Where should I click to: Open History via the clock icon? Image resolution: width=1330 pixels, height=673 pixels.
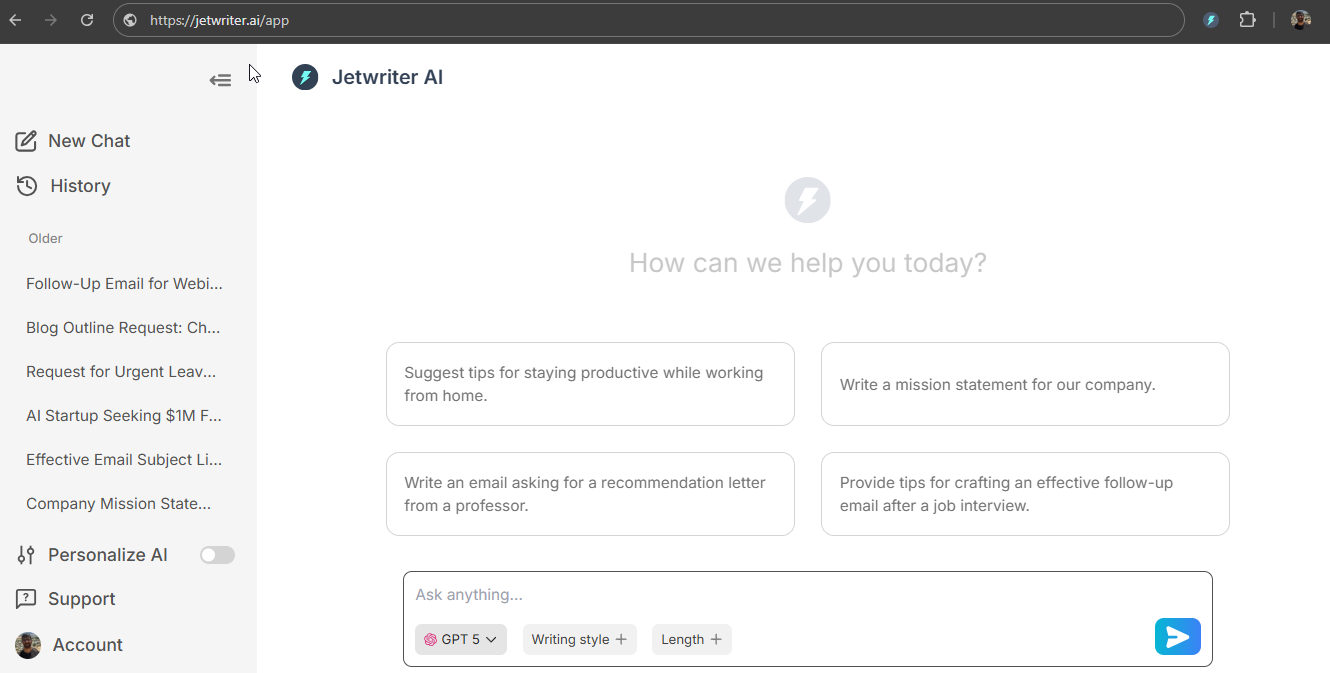click(x=27, y=186)
